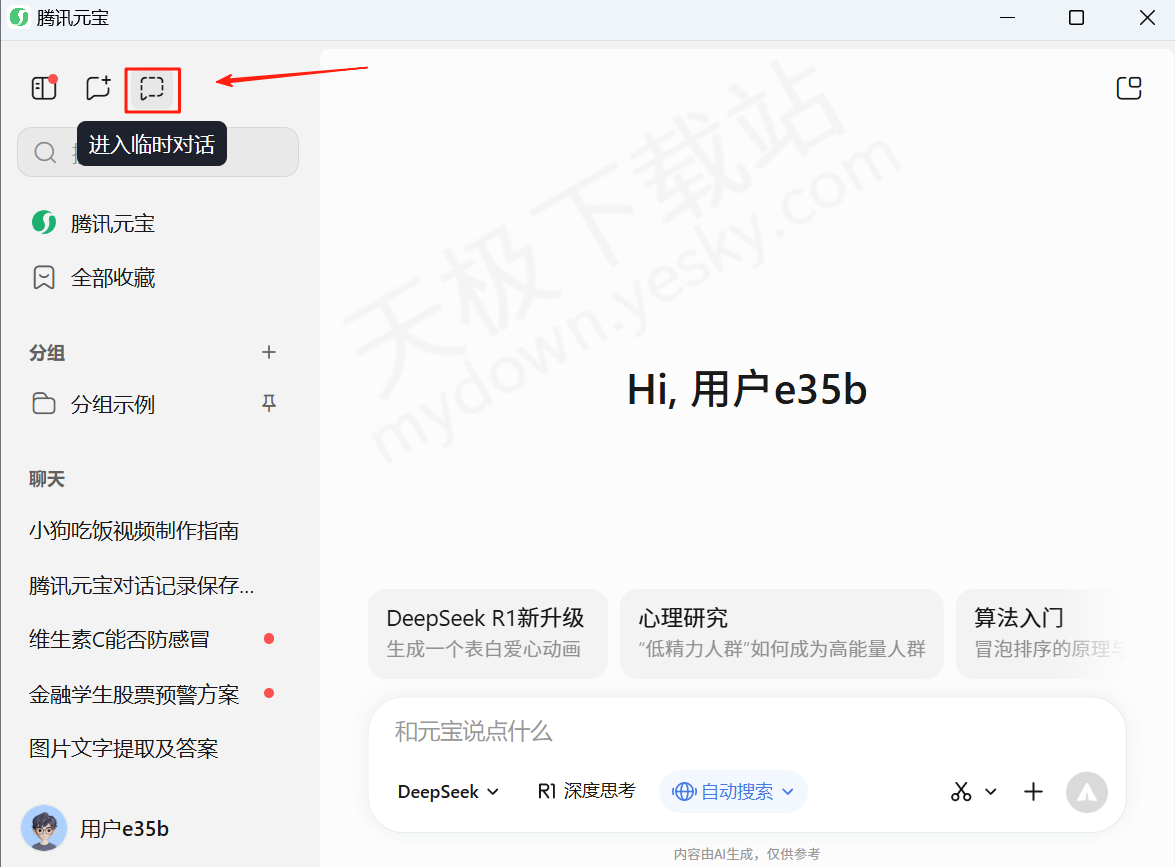The height and width of the screenshot is (867, 1175).
Task: Open the dropdown arrow next to scissors
Action: pyautogui.click(x=991, y=792)
